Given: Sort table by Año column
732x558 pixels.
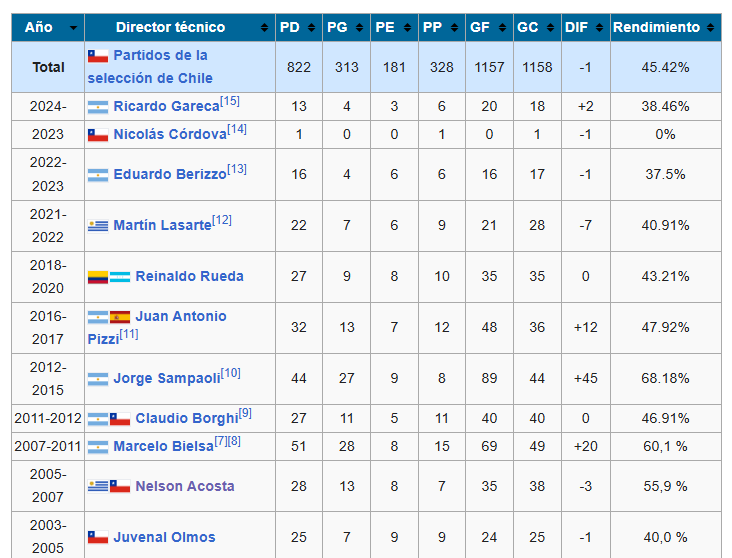Looking at the screenshot, I should tap(45, 27).
